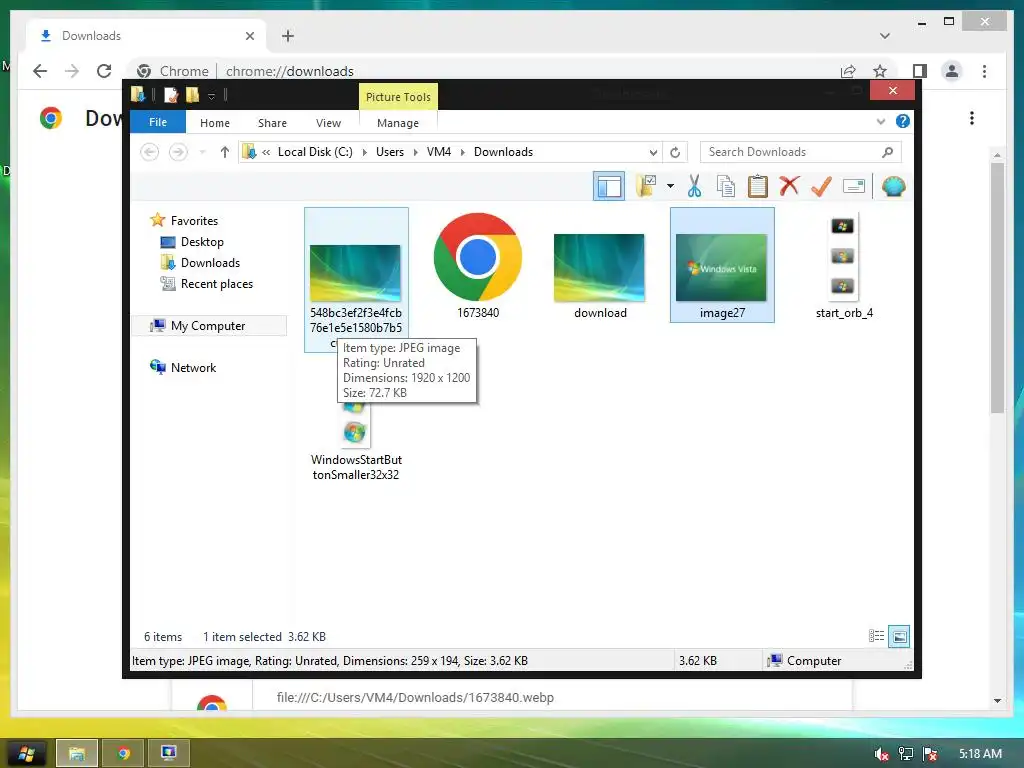
Task: Open the Manage ribbon tab
Action: (x=398, y=123)
